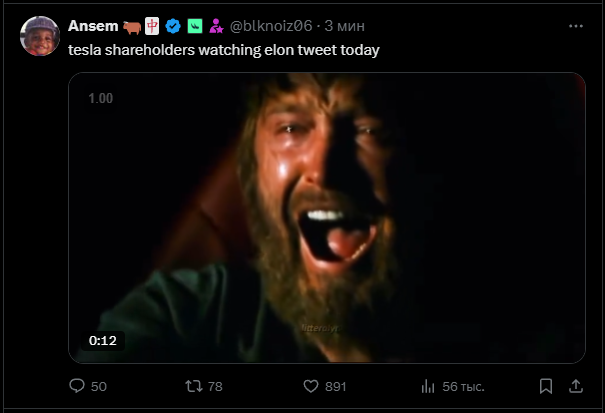605x413 pixels.
Task: Click the pink person badge icon
Action: pyautogui.click(x=215, y=26)
